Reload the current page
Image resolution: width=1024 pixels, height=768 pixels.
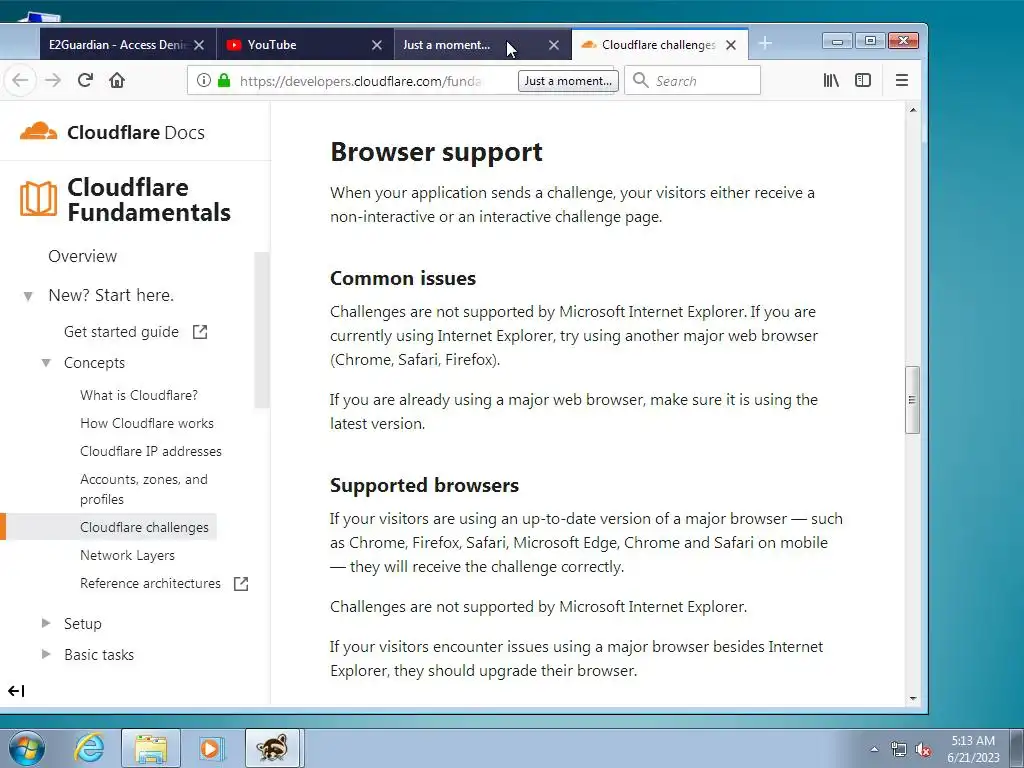[85, 80]
